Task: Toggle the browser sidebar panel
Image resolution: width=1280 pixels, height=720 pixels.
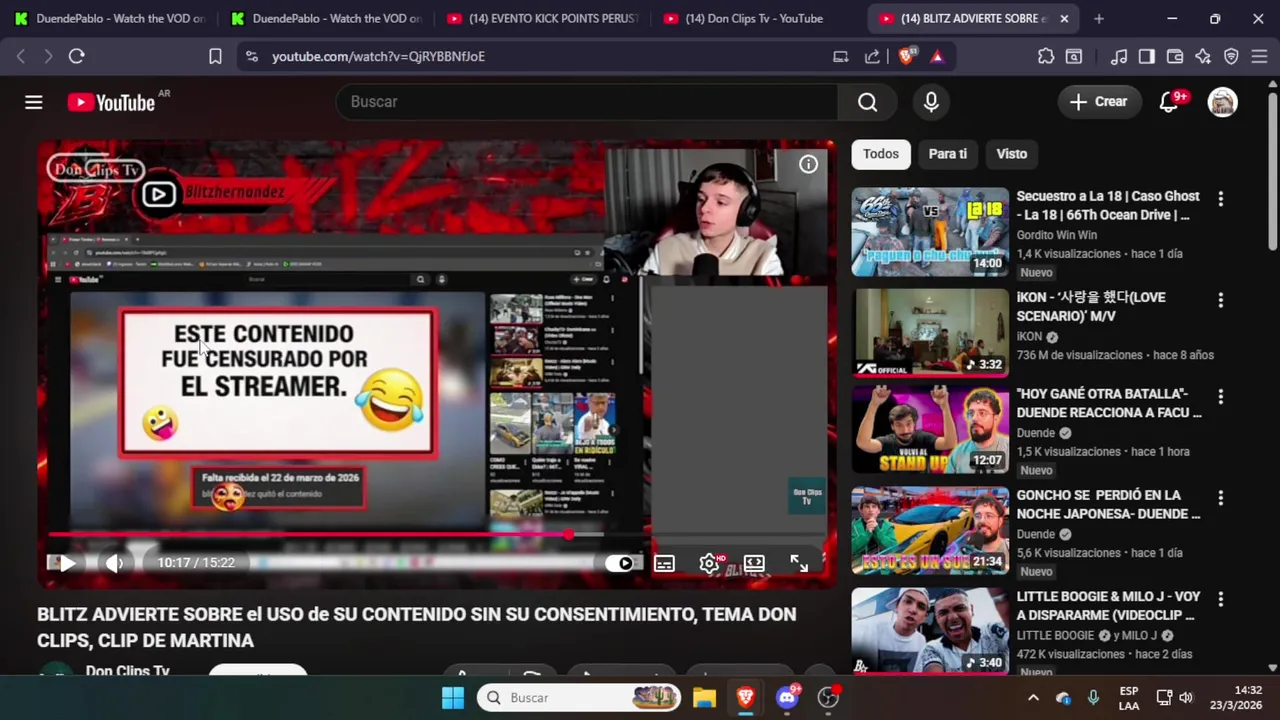Action: pyautogui.click(x=1147, y=57)
